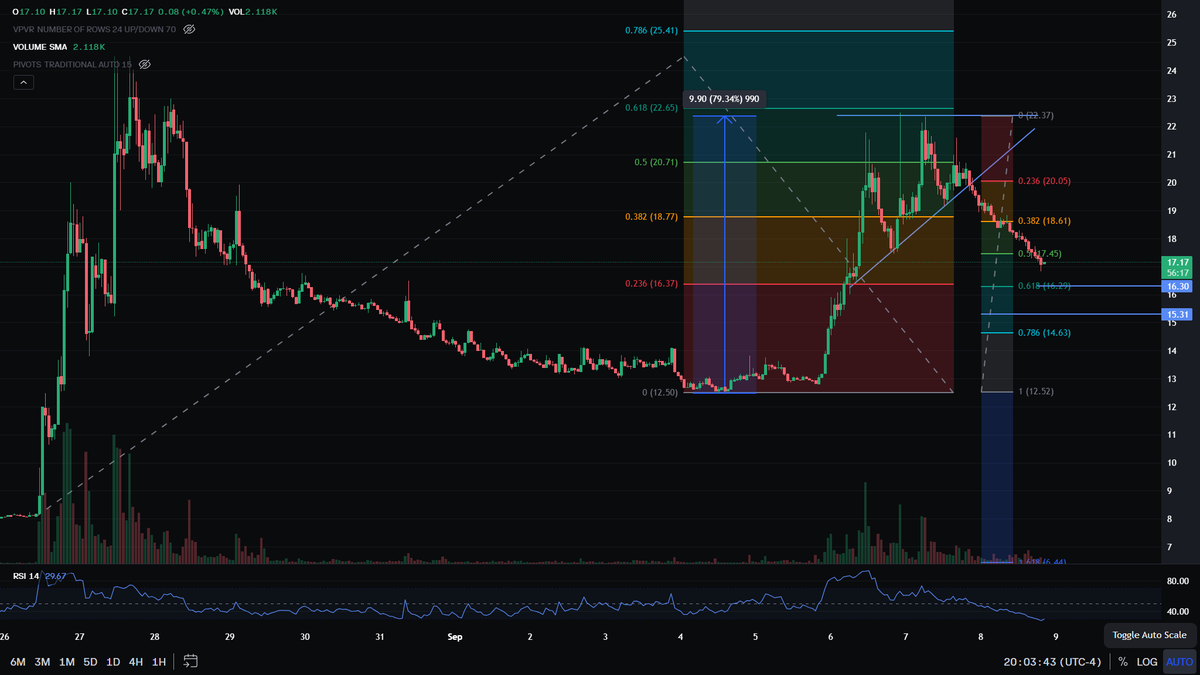Image resolution: width=1200 pixels, height=675 pixels.
Task: Click the 0.382 (18.61) retracement label
Action: [1044, 221]
